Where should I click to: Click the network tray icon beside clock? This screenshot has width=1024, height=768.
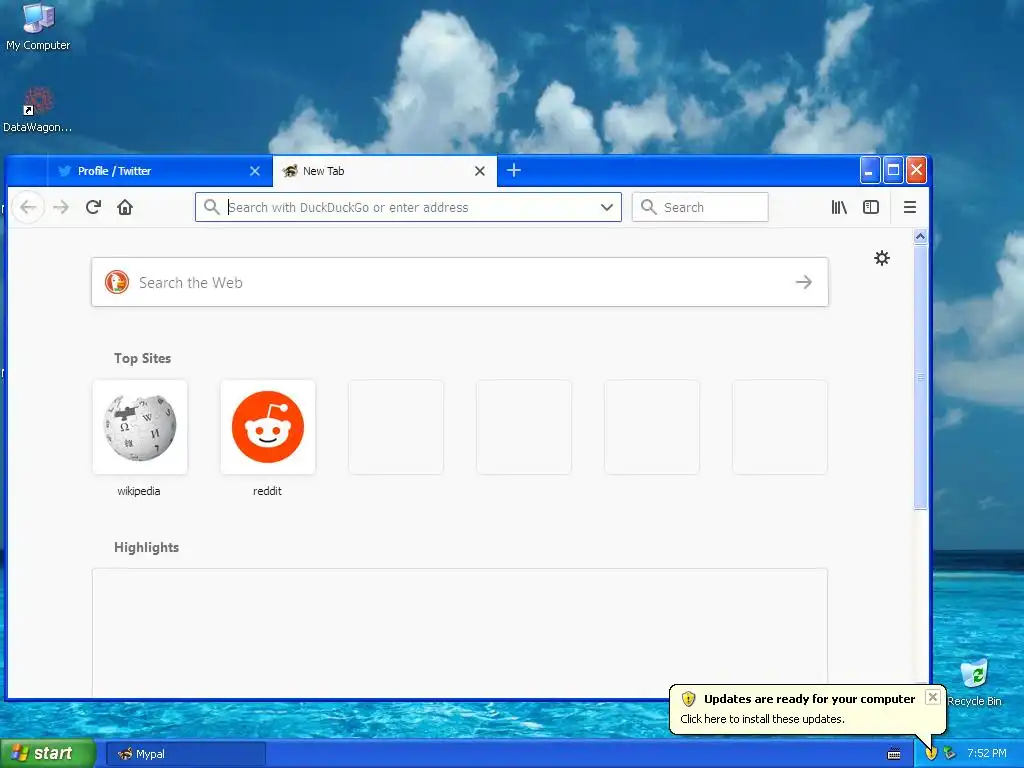pos(950,754)
